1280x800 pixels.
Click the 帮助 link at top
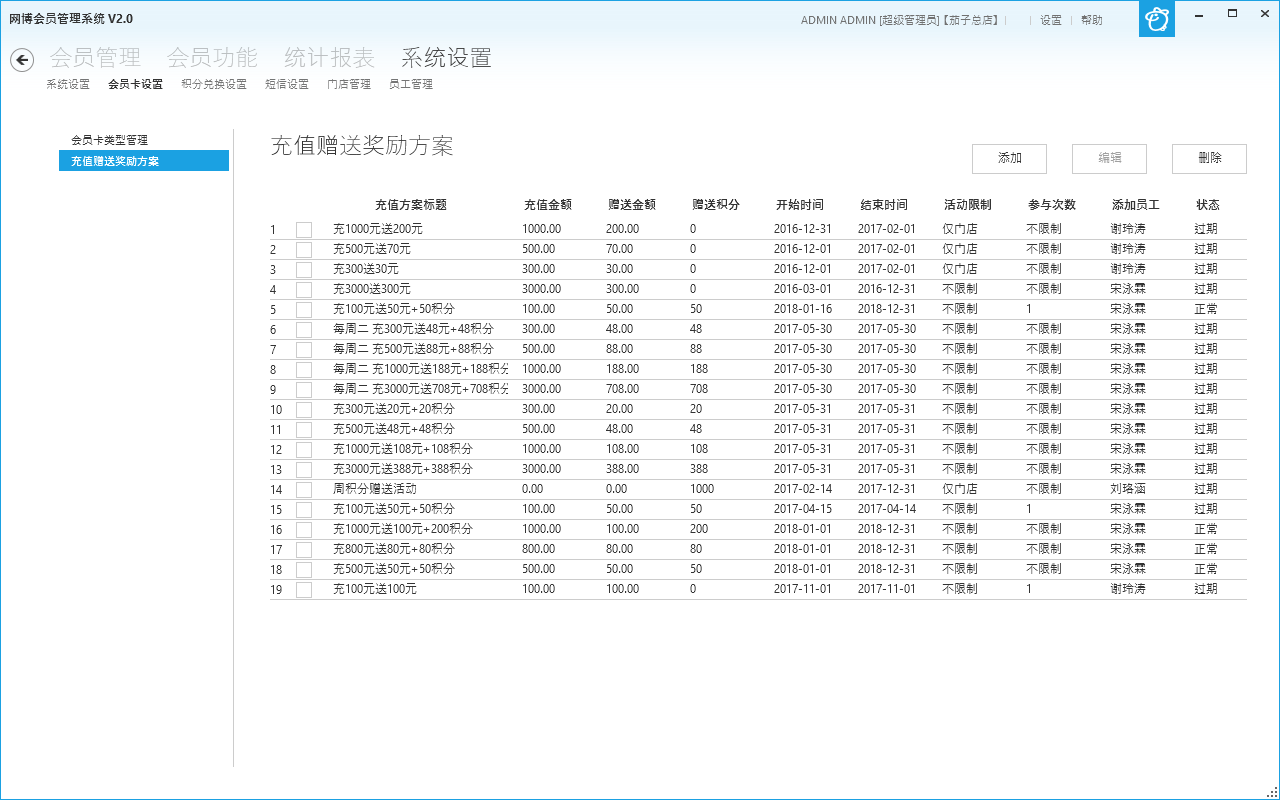[x=1092, y=20]
